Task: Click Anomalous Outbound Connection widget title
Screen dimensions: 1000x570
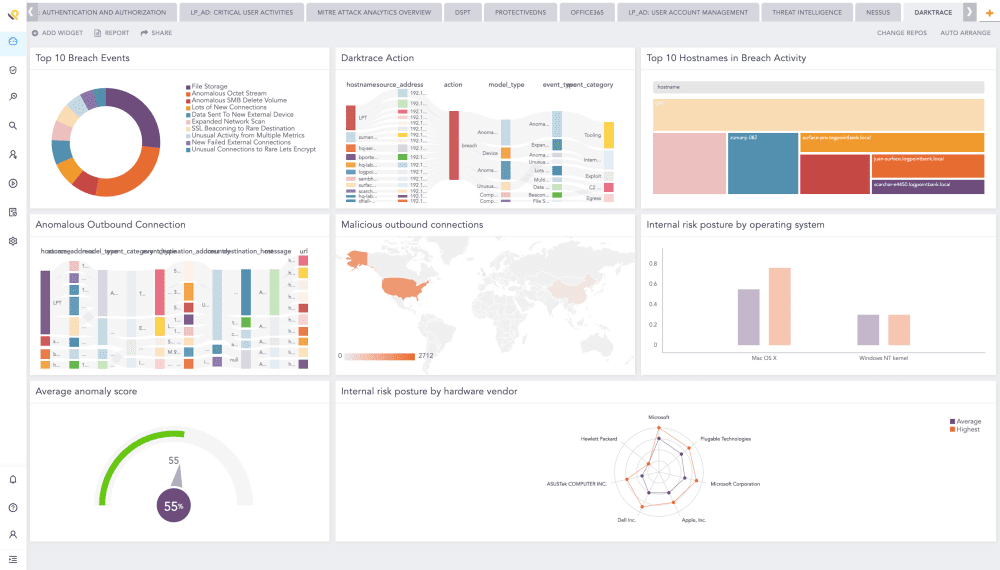Action: pos(110,224)
